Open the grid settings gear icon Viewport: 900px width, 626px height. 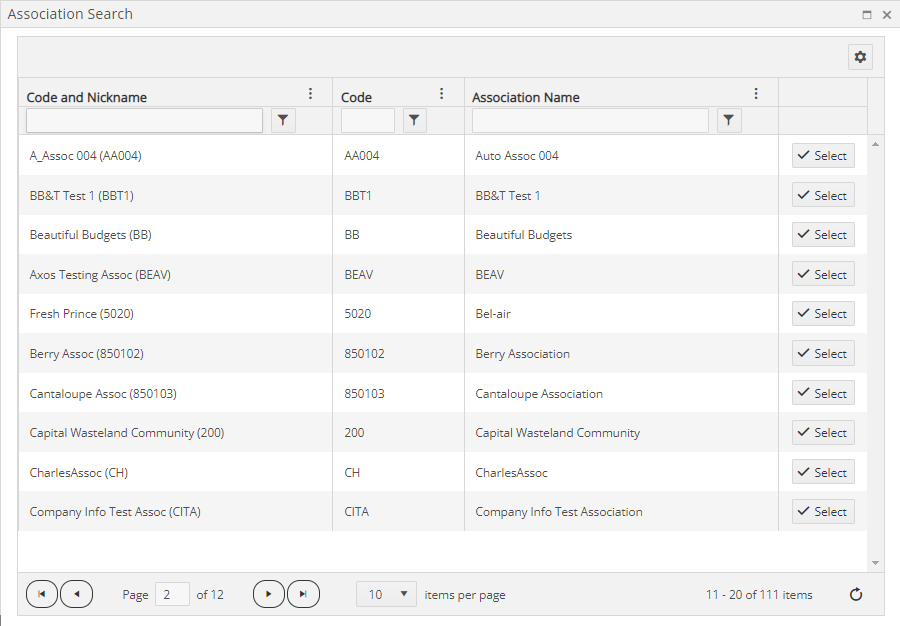click(860, 57)
